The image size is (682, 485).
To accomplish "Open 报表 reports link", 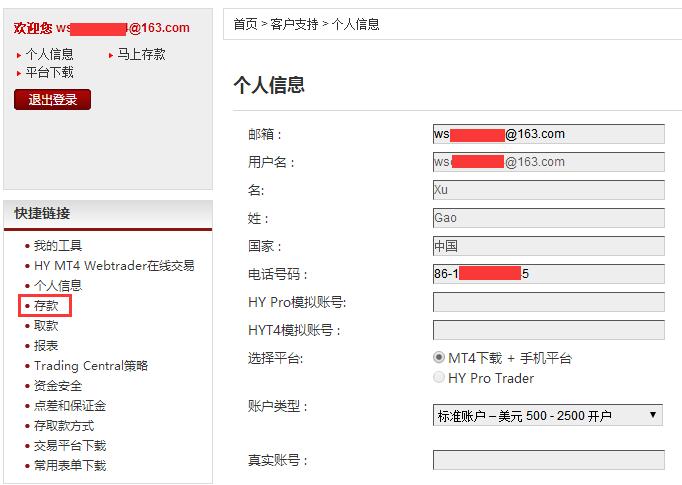I will 46,346.
